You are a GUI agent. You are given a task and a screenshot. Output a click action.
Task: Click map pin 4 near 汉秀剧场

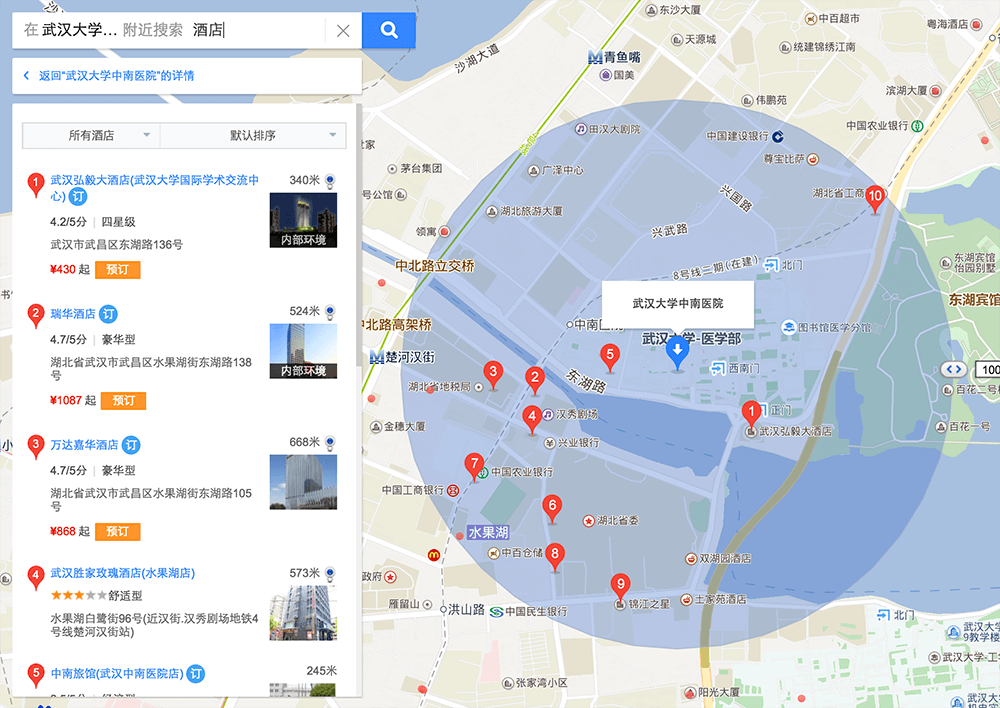[x=532, y=418]
